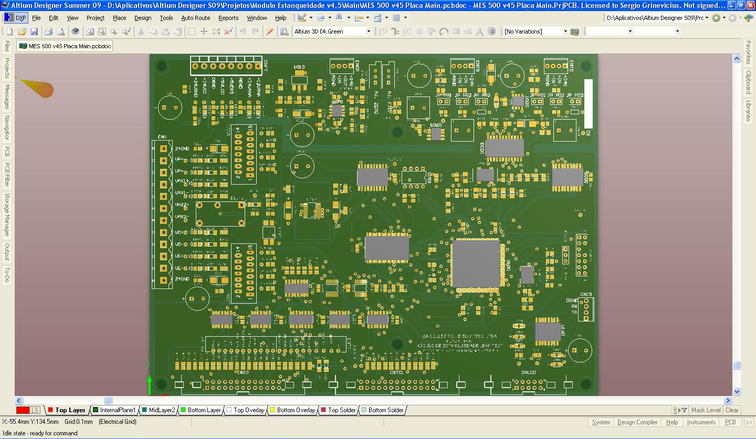Viewport: 756px width, 439px height.
Task: Switch to the InternalPlane1 layer tab
Action: (x=114, y=410)
